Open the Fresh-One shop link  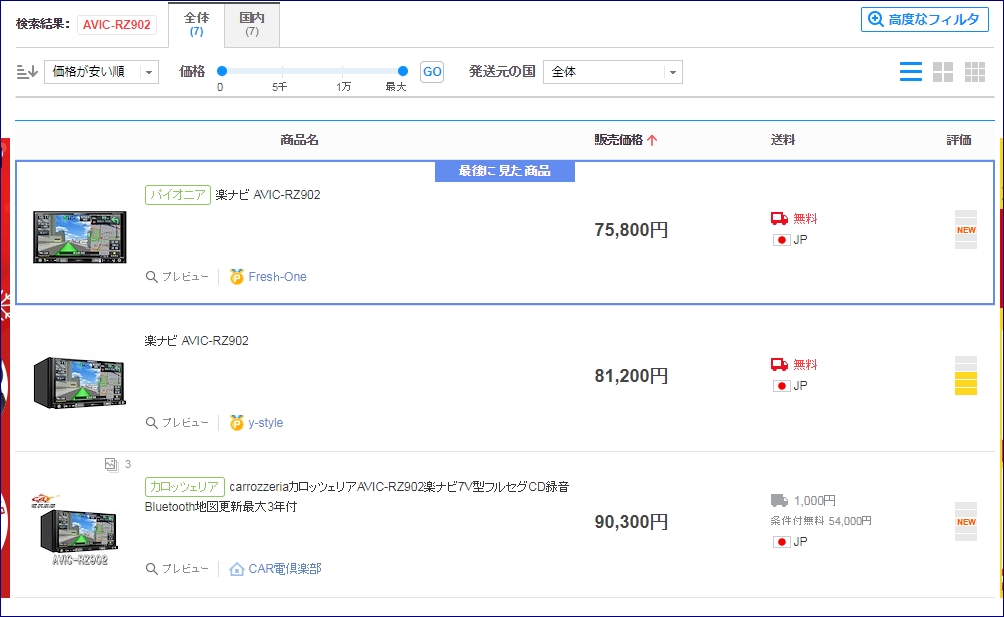277,276
